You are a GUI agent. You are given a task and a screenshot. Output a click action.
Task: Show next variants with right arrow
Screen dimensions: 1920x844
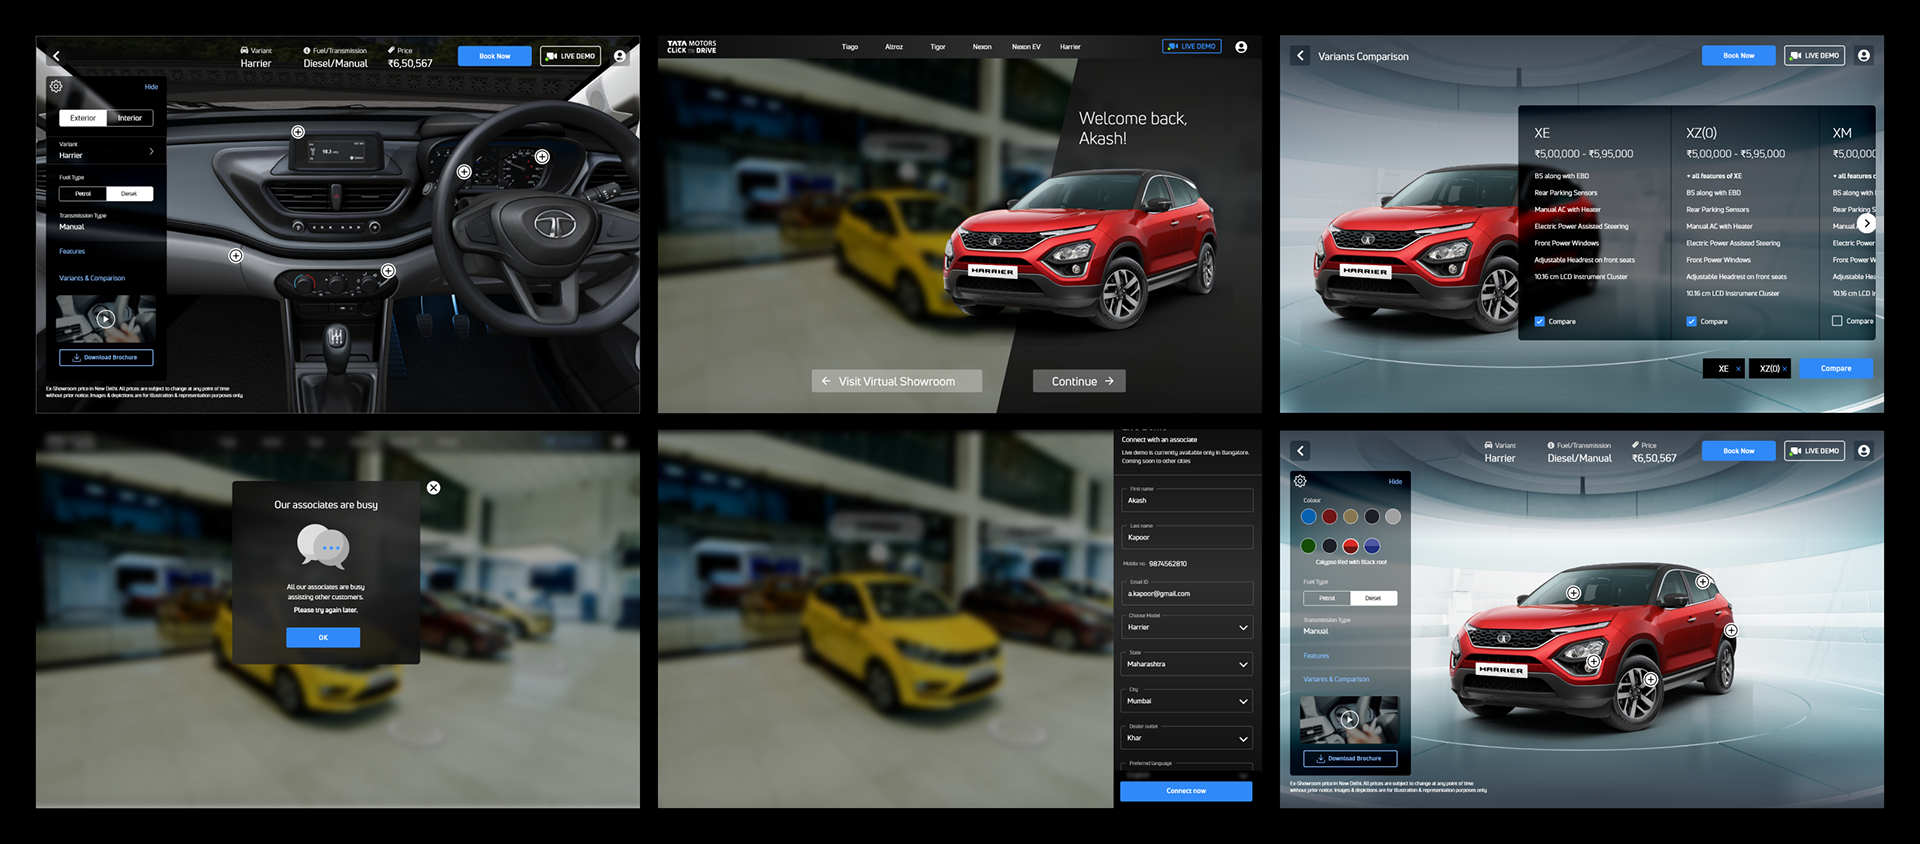point(1867,224)
